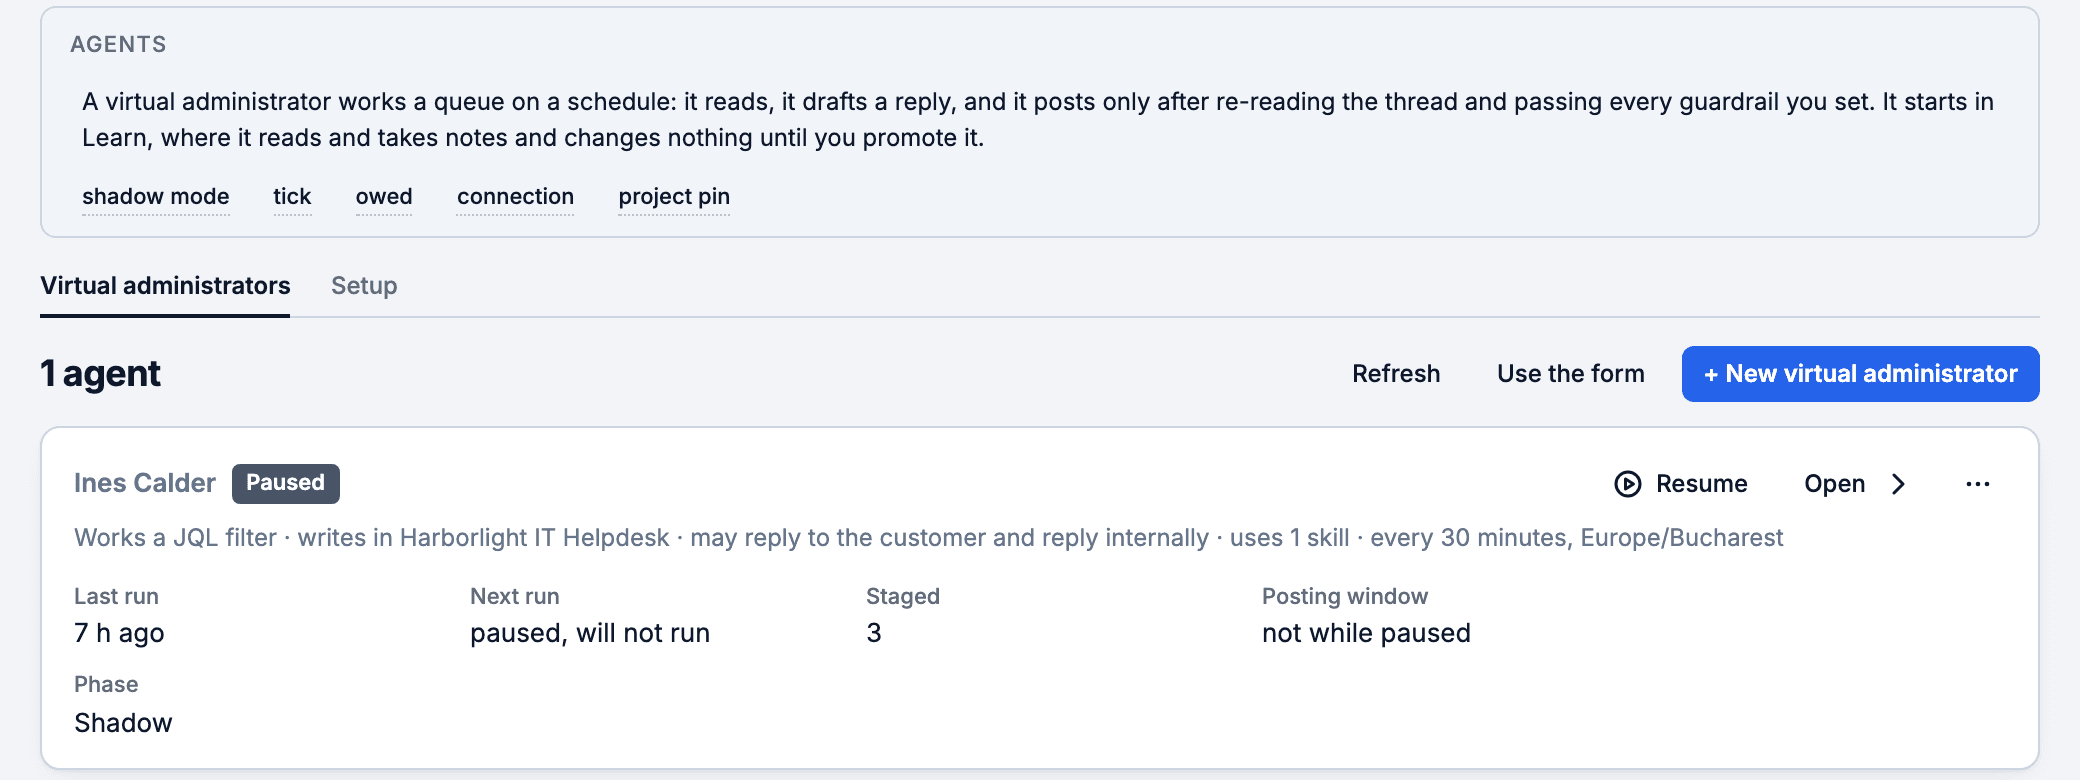Click the chevron arrow next to Open

[1898, 484]
